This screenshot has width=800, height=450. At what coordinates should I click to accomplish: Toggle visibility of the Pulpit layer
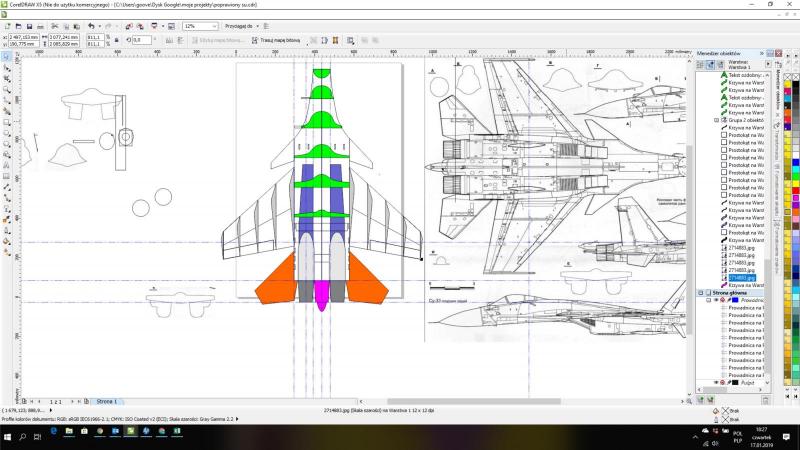pyautogui.click(x=715, y=383)
